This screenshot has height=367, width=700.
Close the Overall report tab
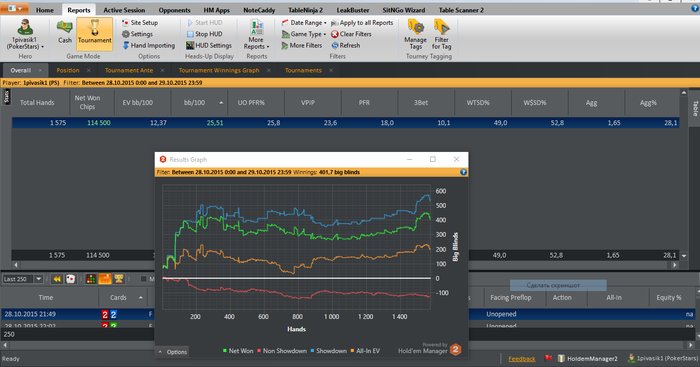40,71
